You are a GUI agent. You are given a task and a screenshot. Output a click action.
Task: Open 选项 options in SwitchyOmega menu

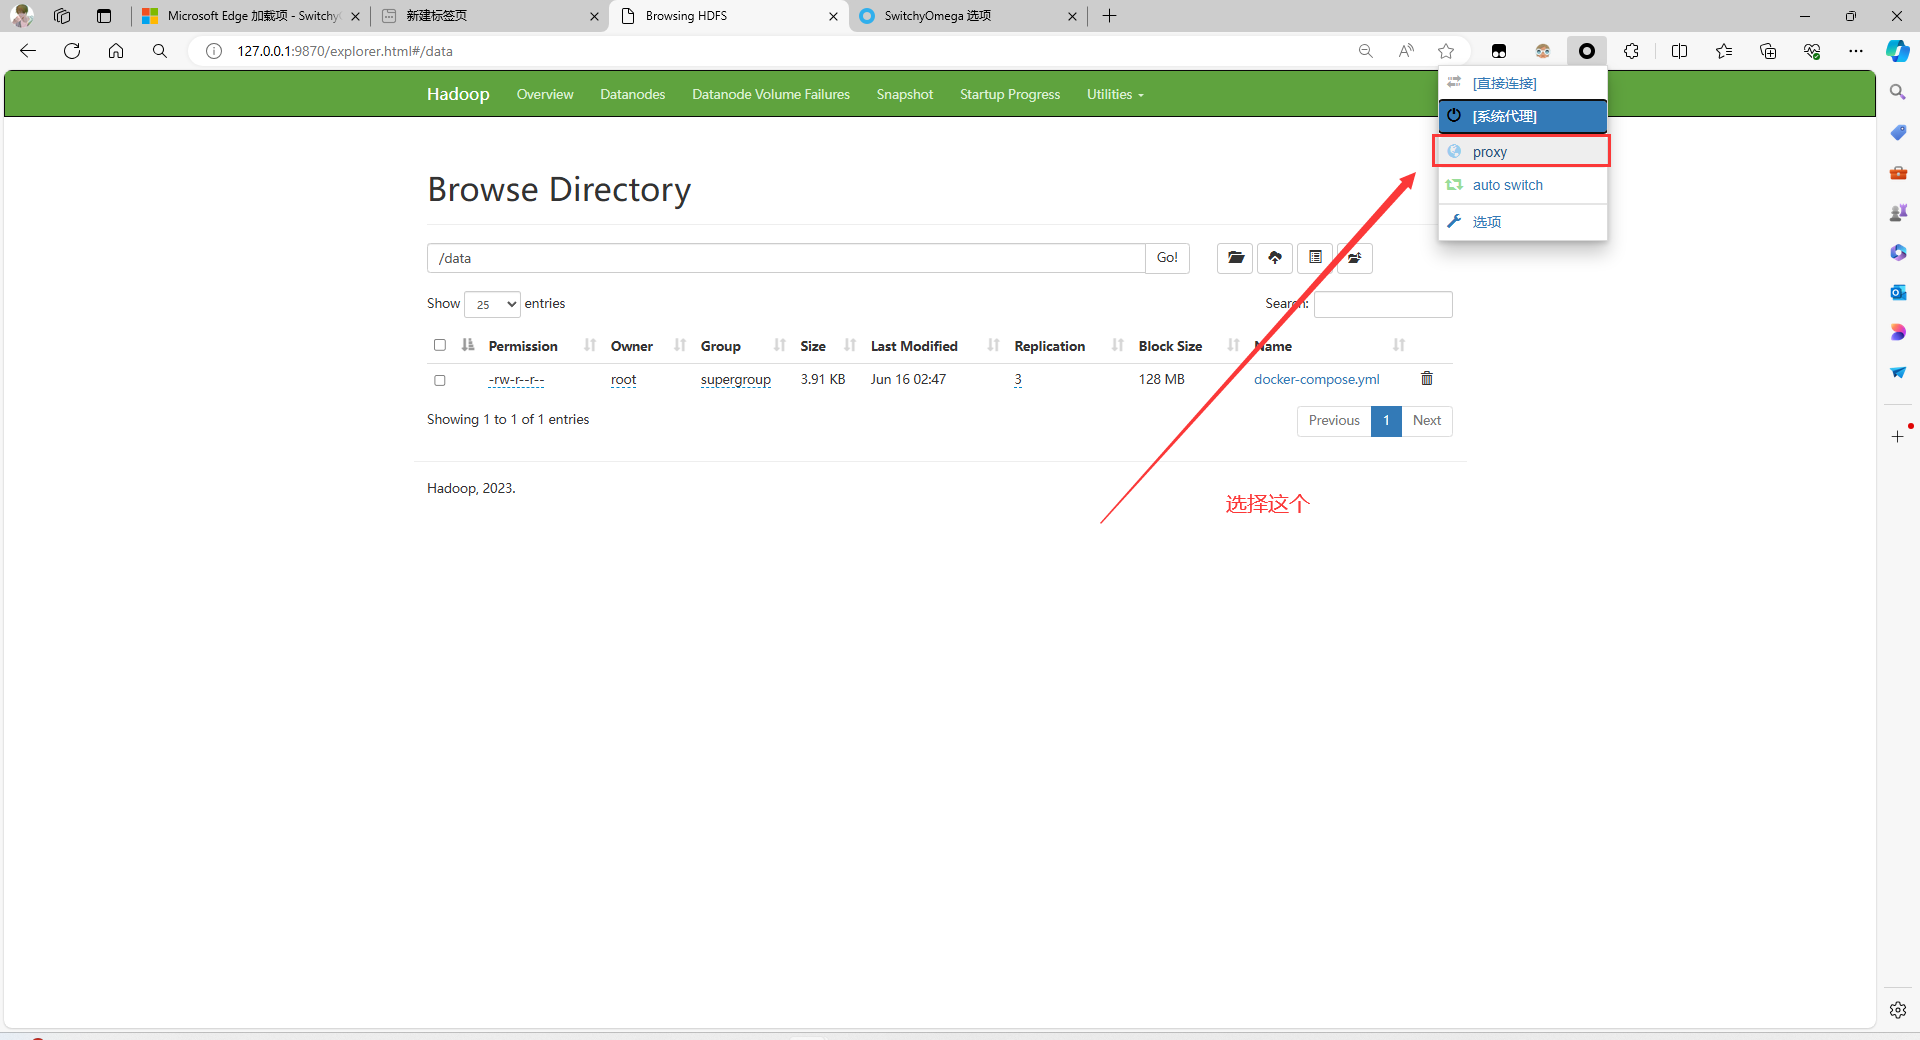point(1522,222)
